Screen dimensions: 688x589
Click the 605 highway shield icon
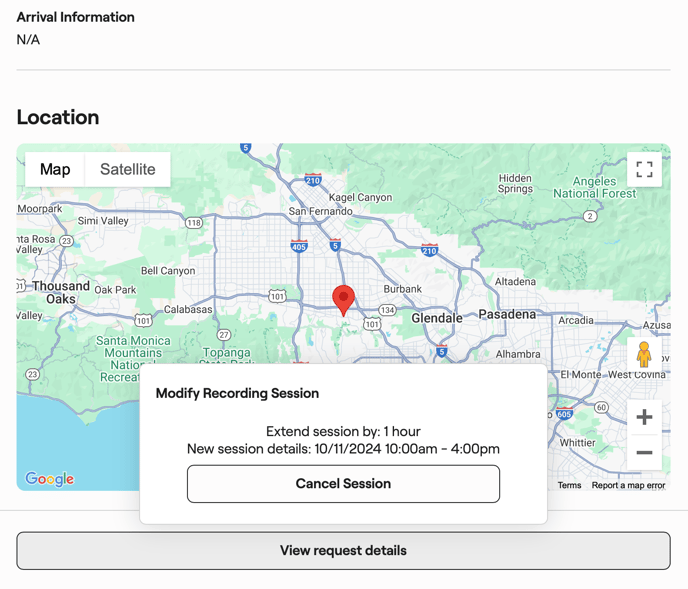point(564,414)
